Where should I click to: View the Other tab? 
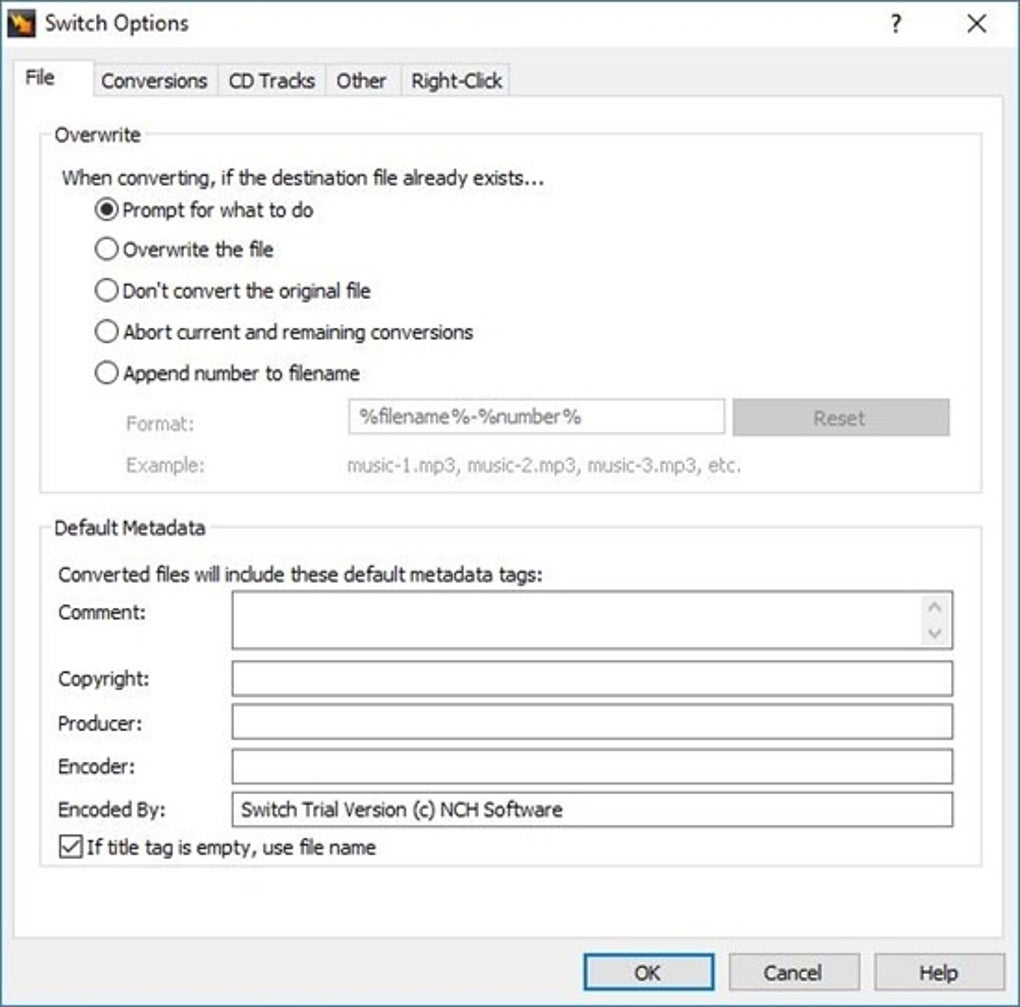point(362,80)
